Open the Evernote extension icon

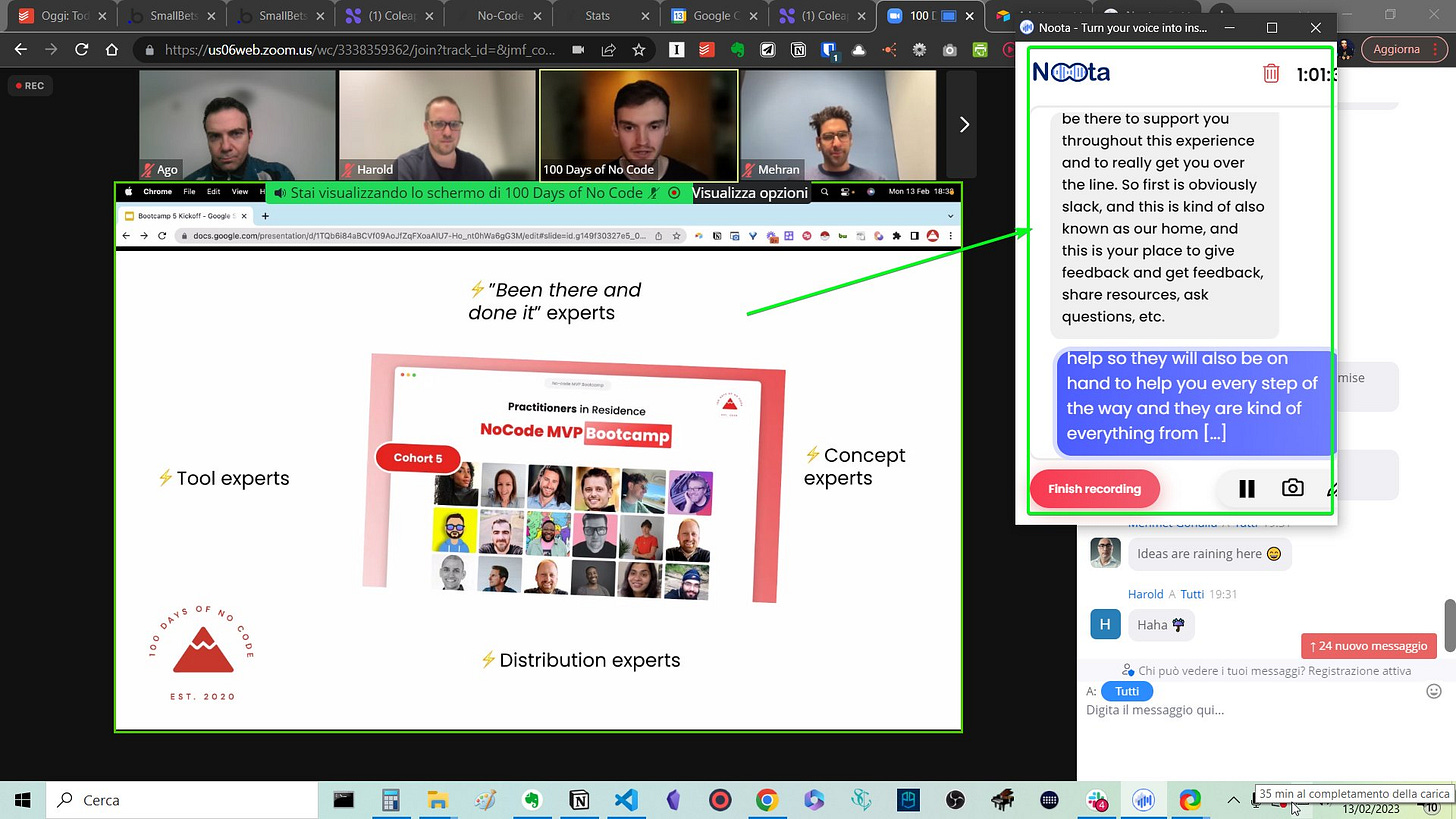point(737,50)
